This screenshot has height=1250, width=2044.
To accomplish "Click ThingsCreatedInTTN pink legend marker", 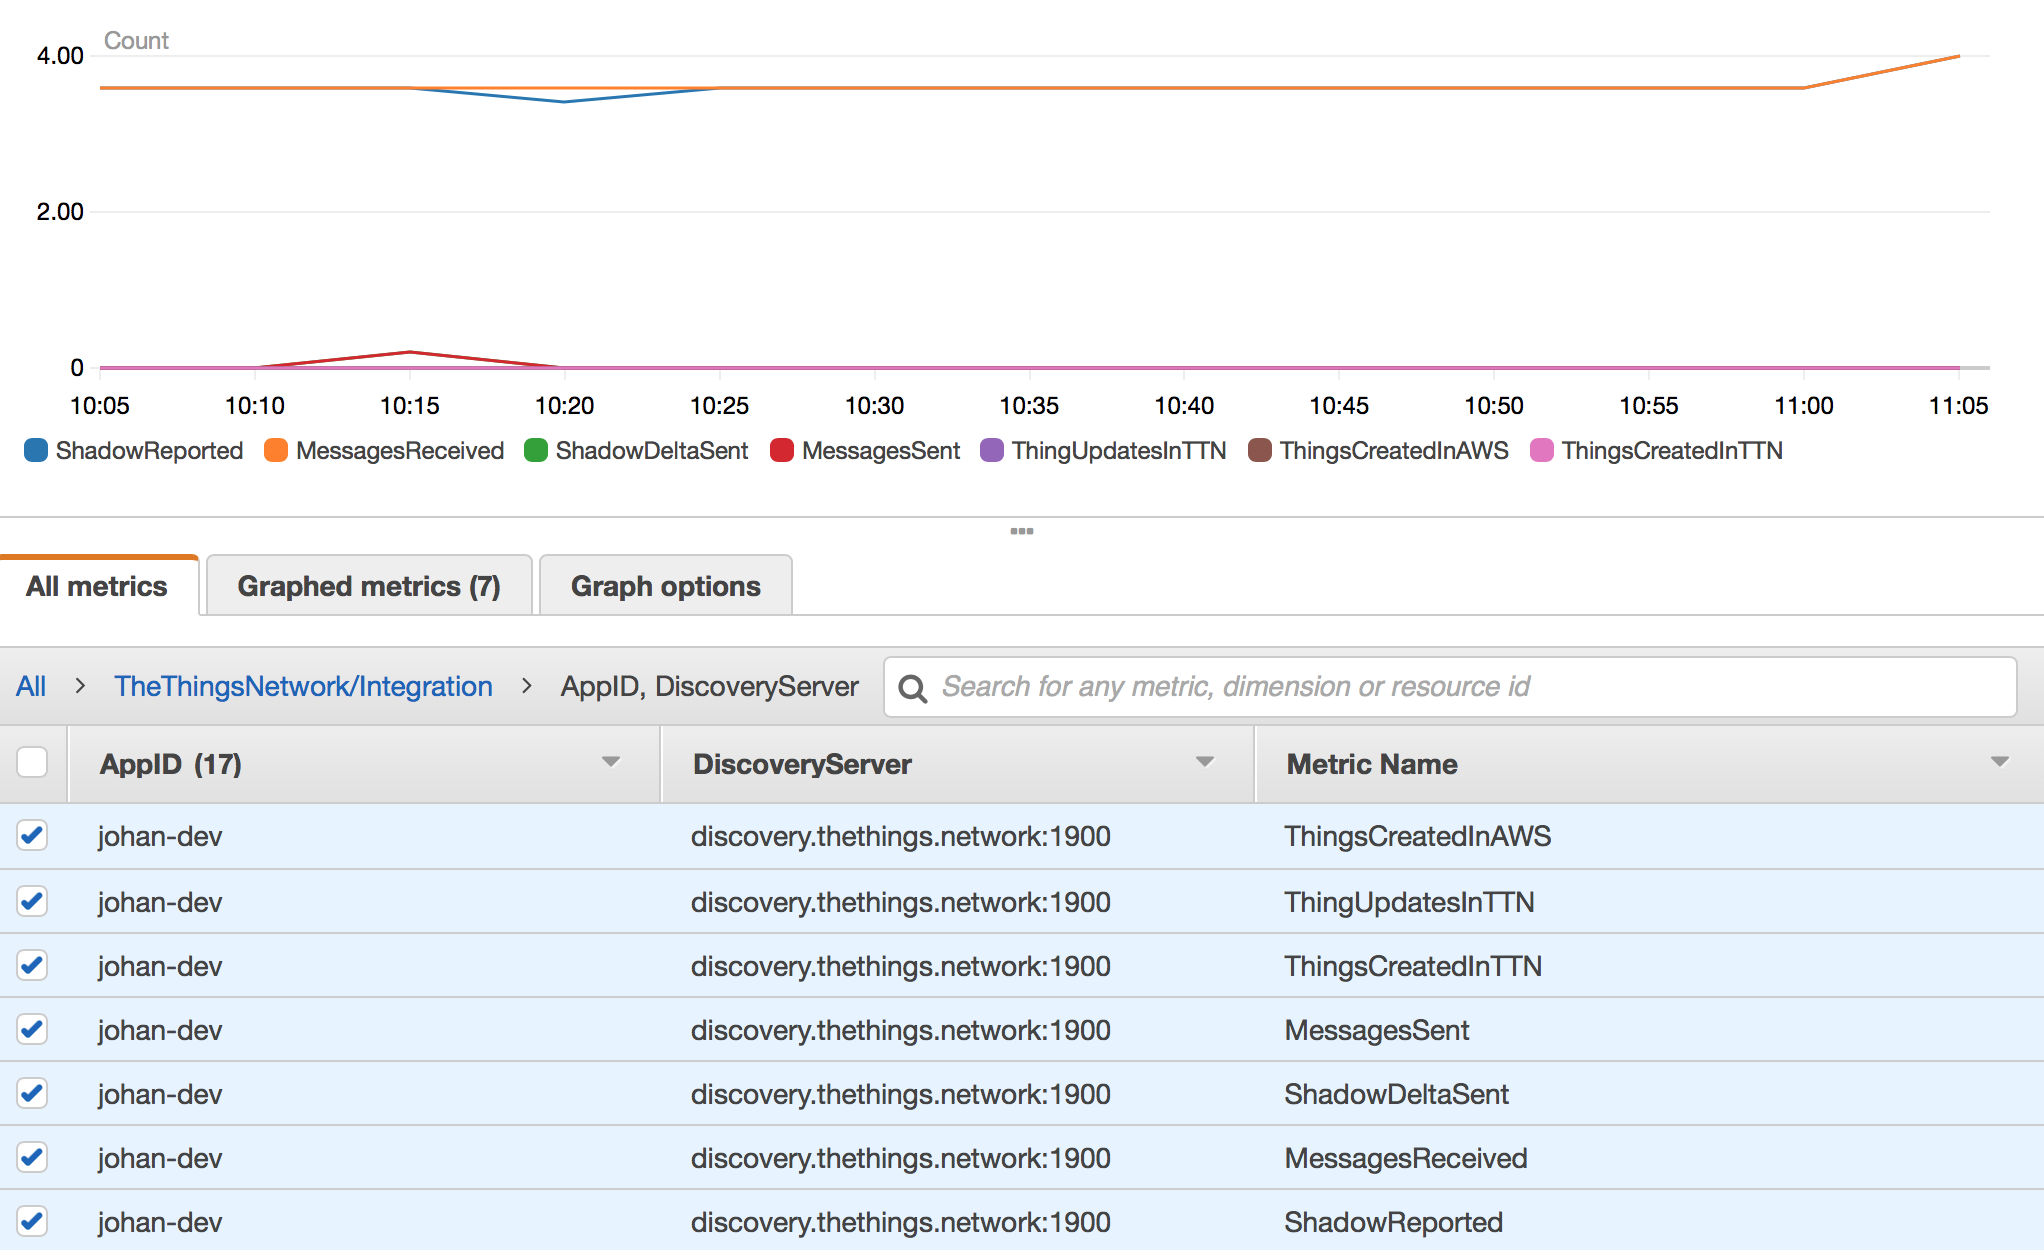I will pos(1542,450).
